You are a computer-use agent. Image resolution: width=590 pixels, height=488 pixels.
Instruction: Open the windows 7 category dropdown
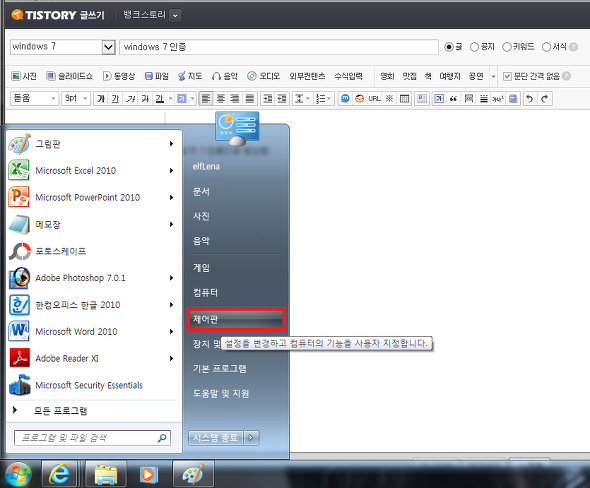point(108,47)
